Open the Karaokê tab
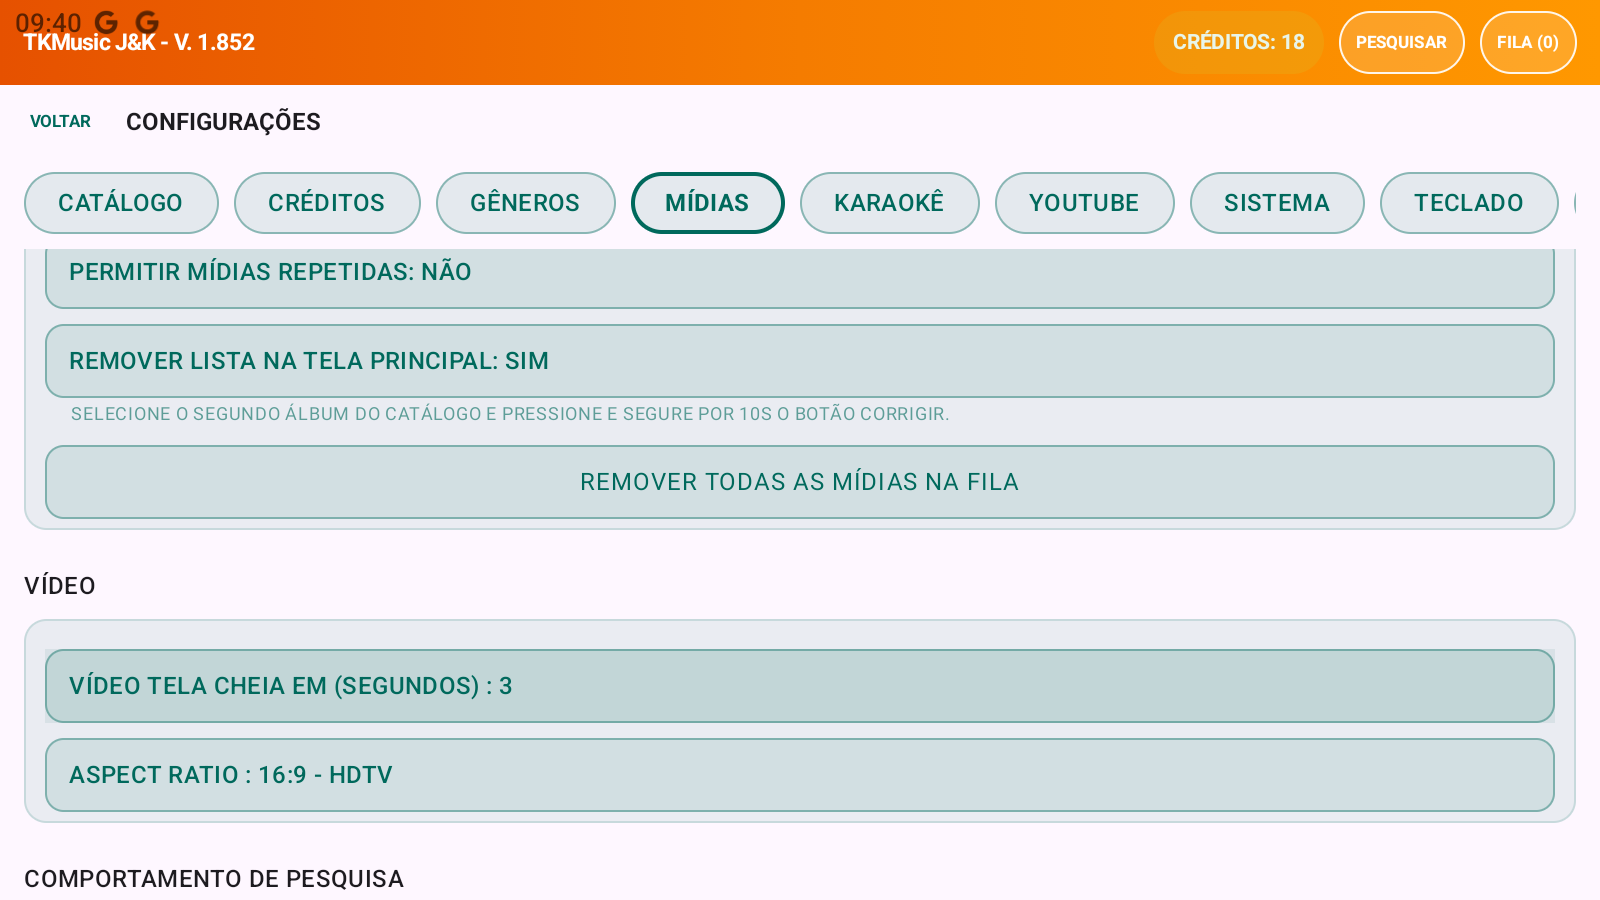 click(889, 203)
